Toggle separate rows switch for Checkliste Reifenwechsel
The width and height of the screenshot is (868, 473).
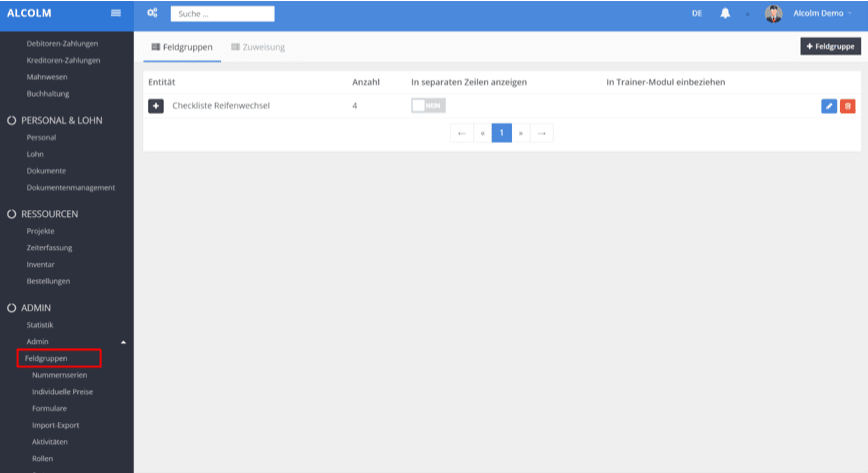tap(428, 106)
